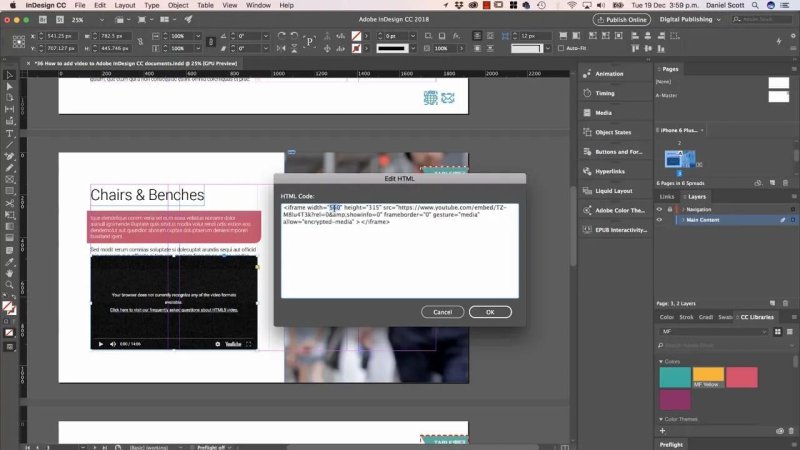This screenshot has height=450, width=800.
Task: Click the Bridge icon in application bar
Action: coord(43,19)
